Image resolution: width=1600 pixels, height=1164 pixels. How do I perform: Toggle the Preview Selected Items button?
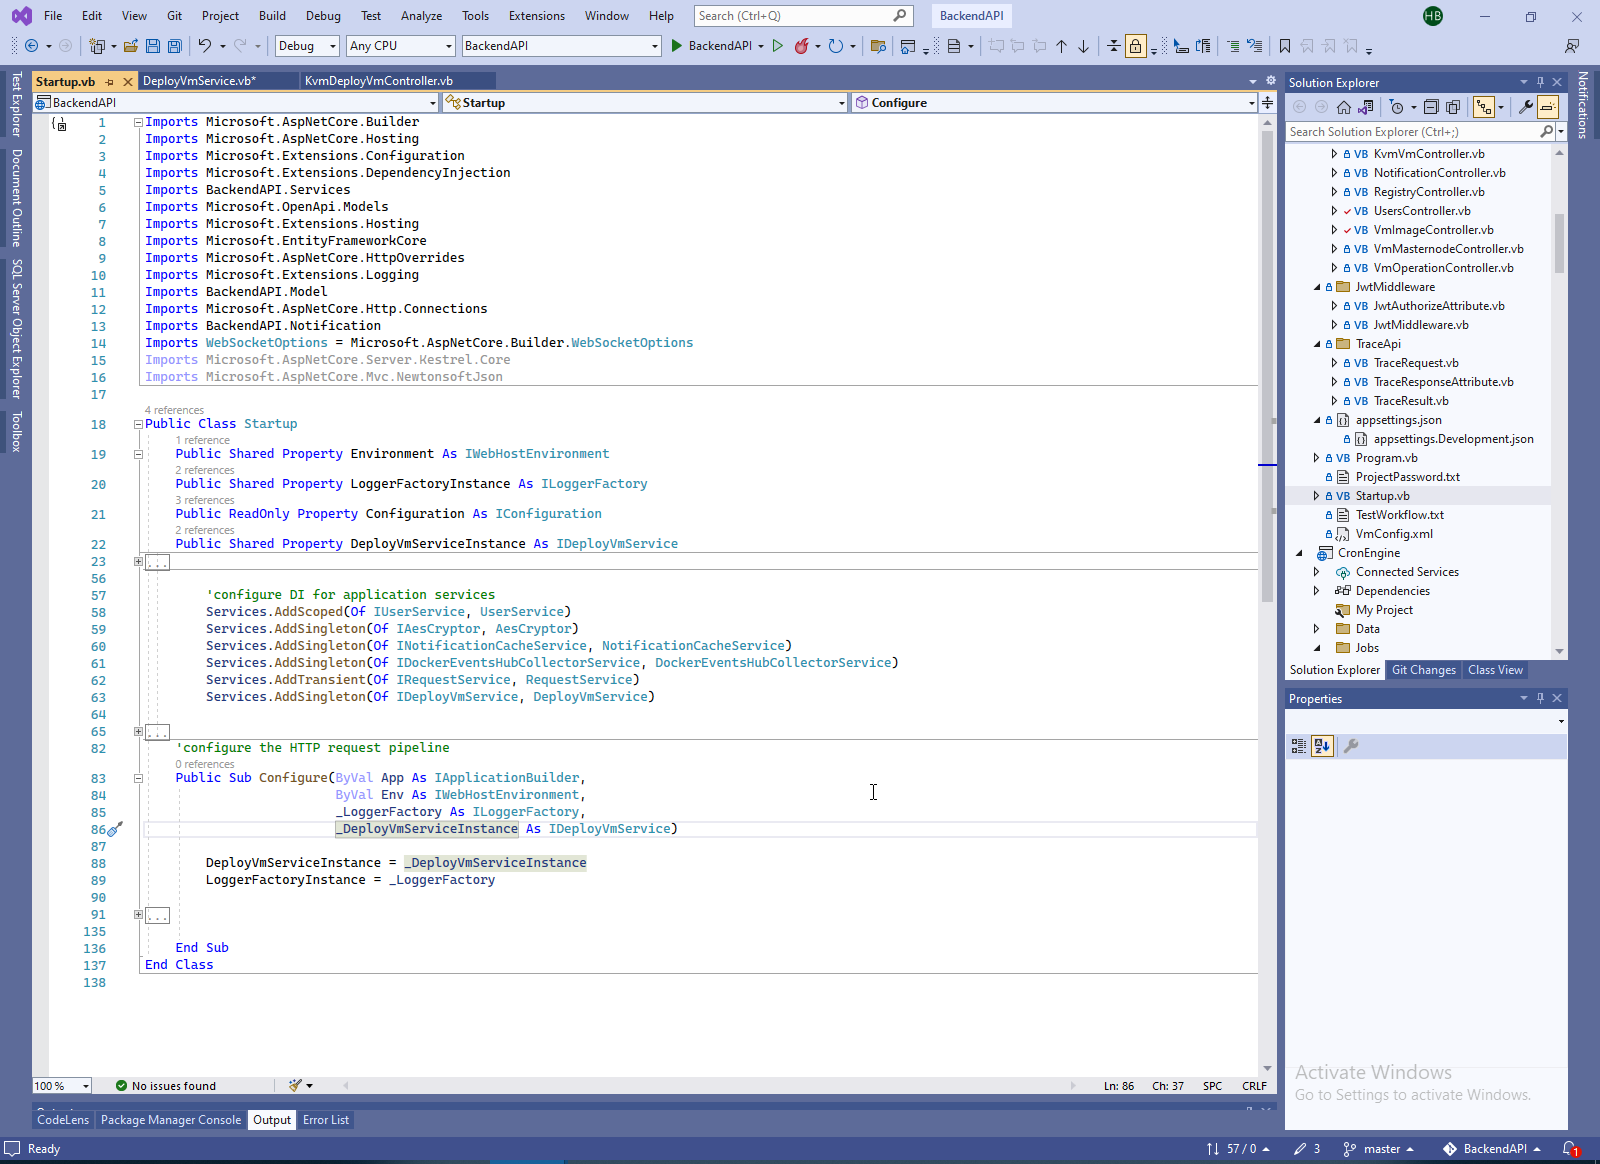click(x=1548, y=107)
